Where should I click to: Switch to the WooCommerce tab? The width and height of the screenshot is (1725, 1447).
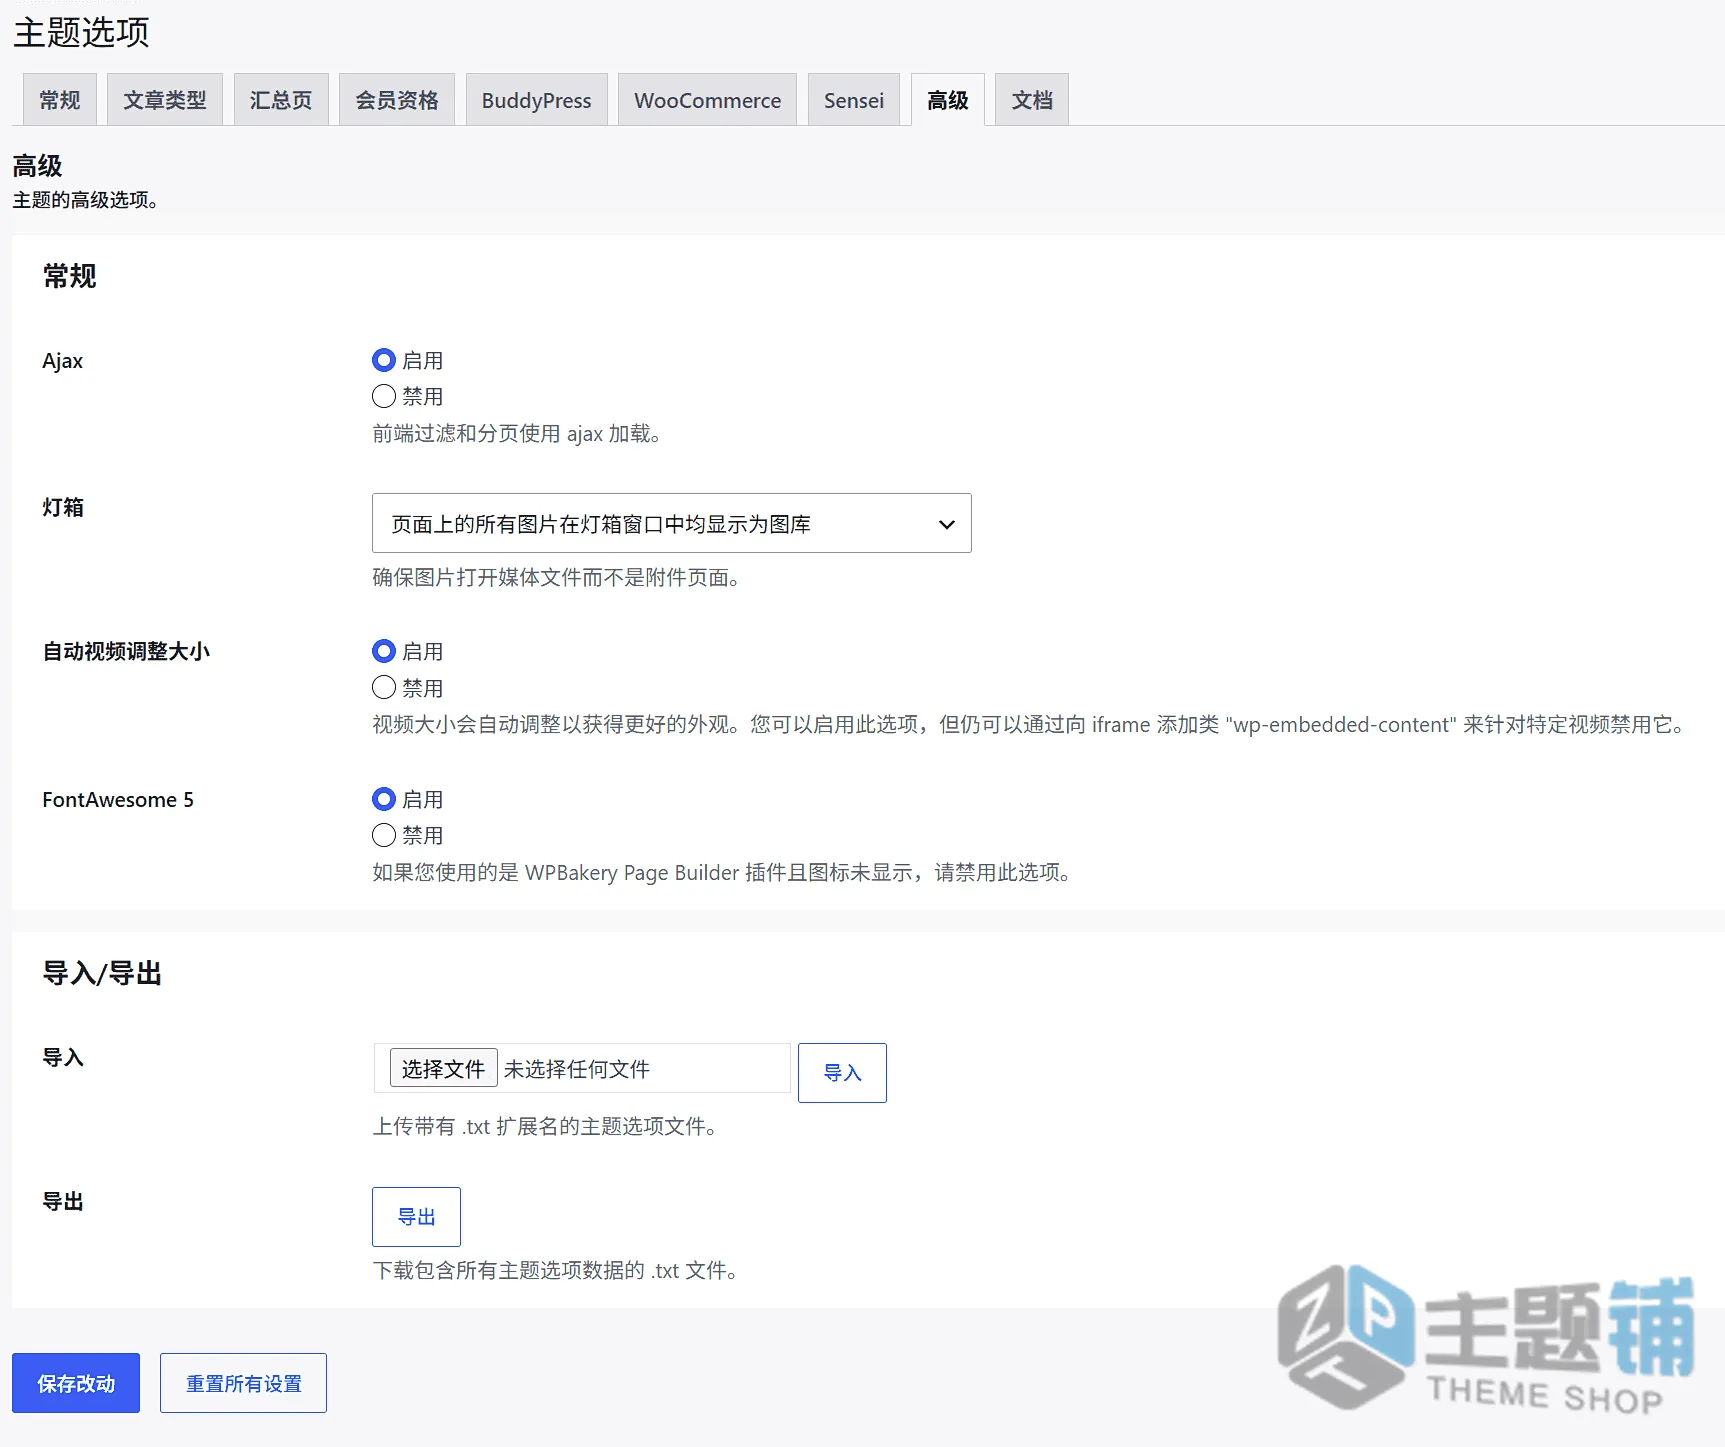(x=708, y=100)
